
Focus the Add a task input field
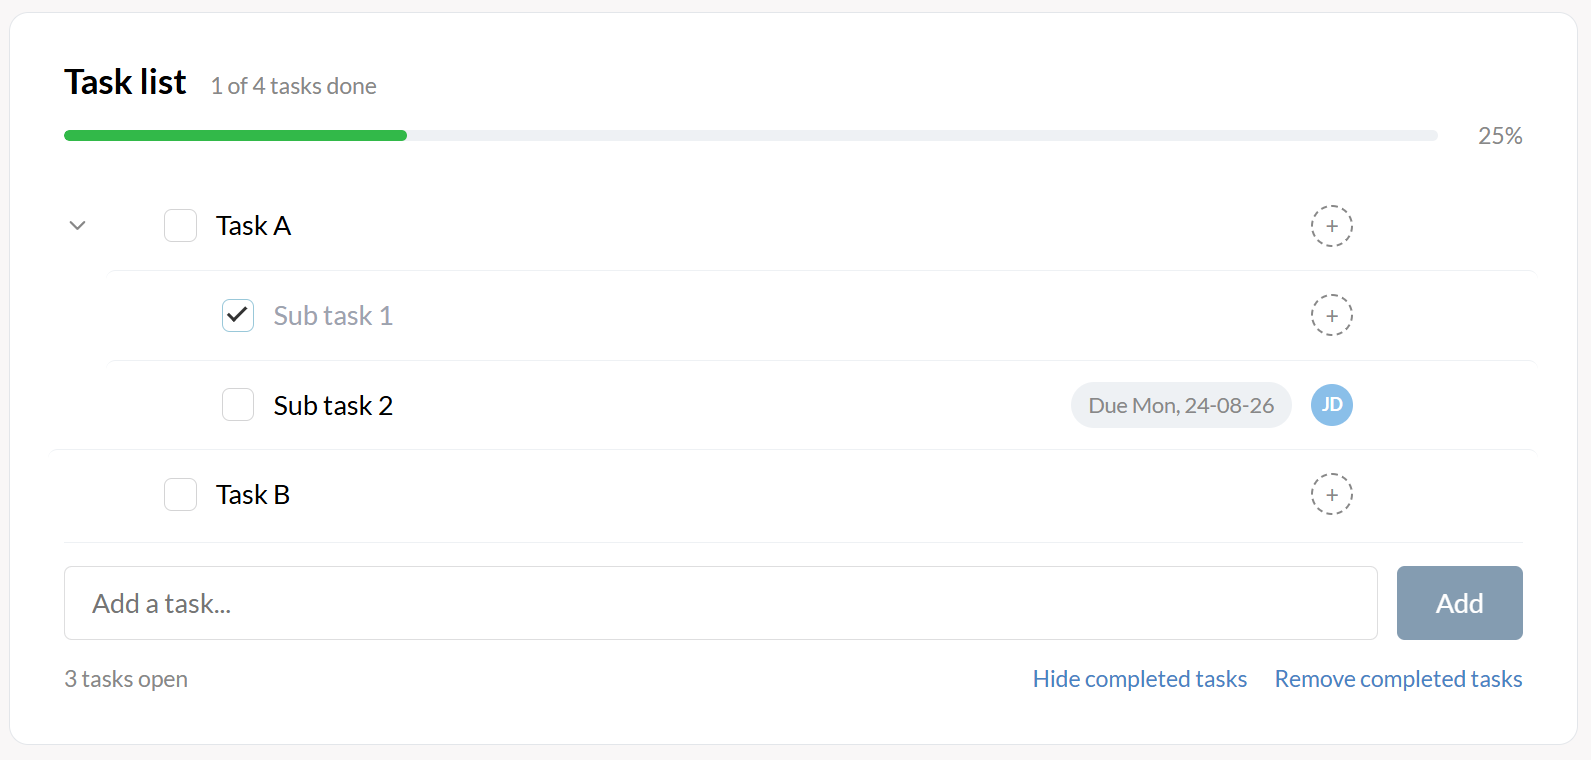(720, 603)
